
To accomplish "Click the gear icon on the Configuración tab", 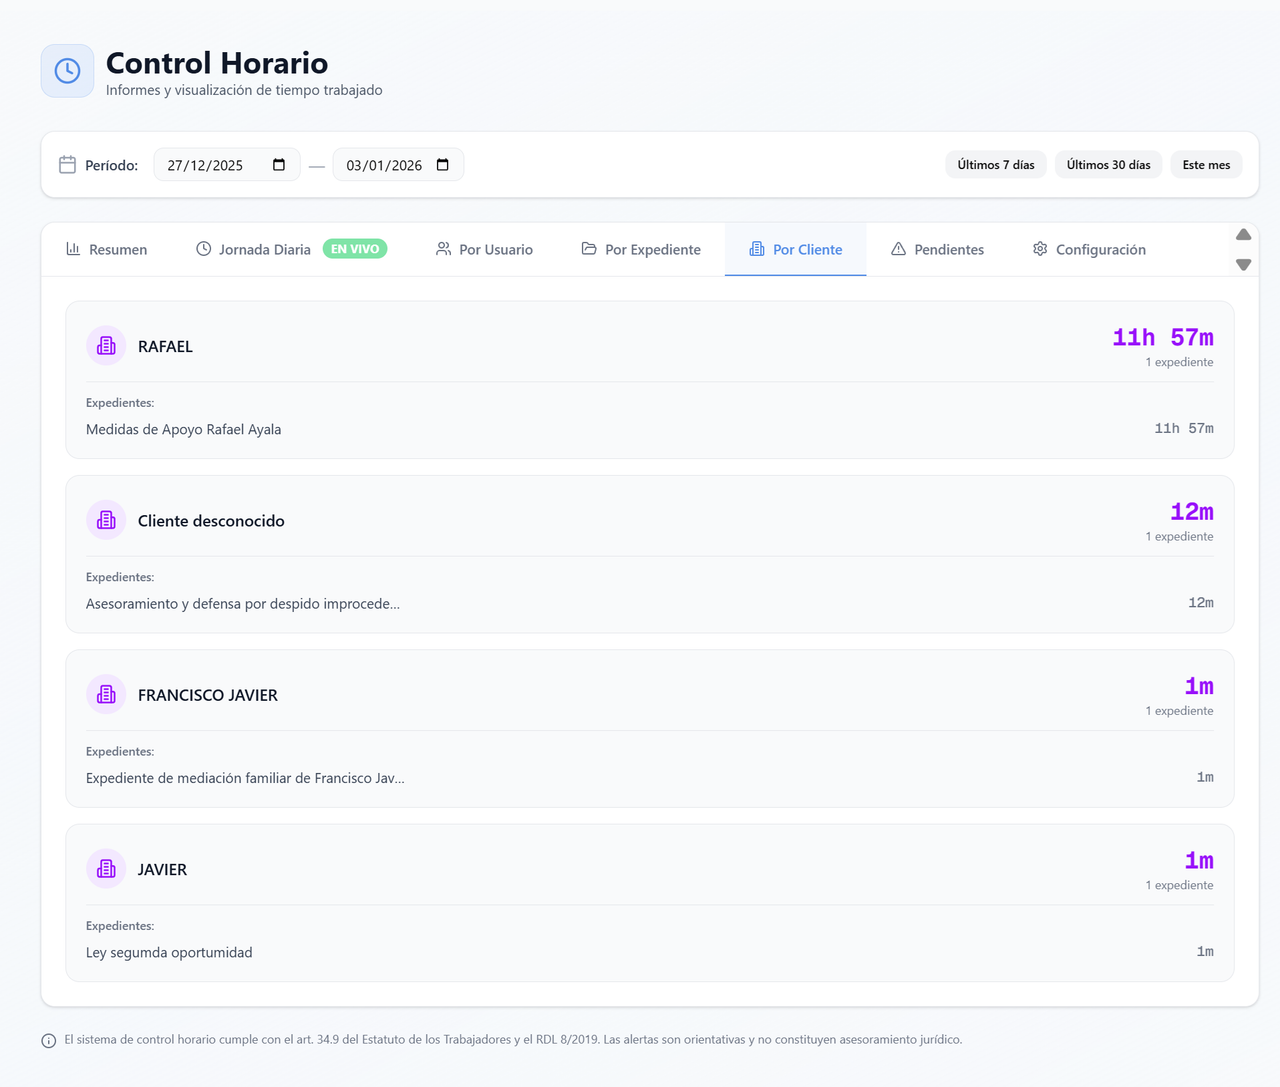I will pos(1039,249).
